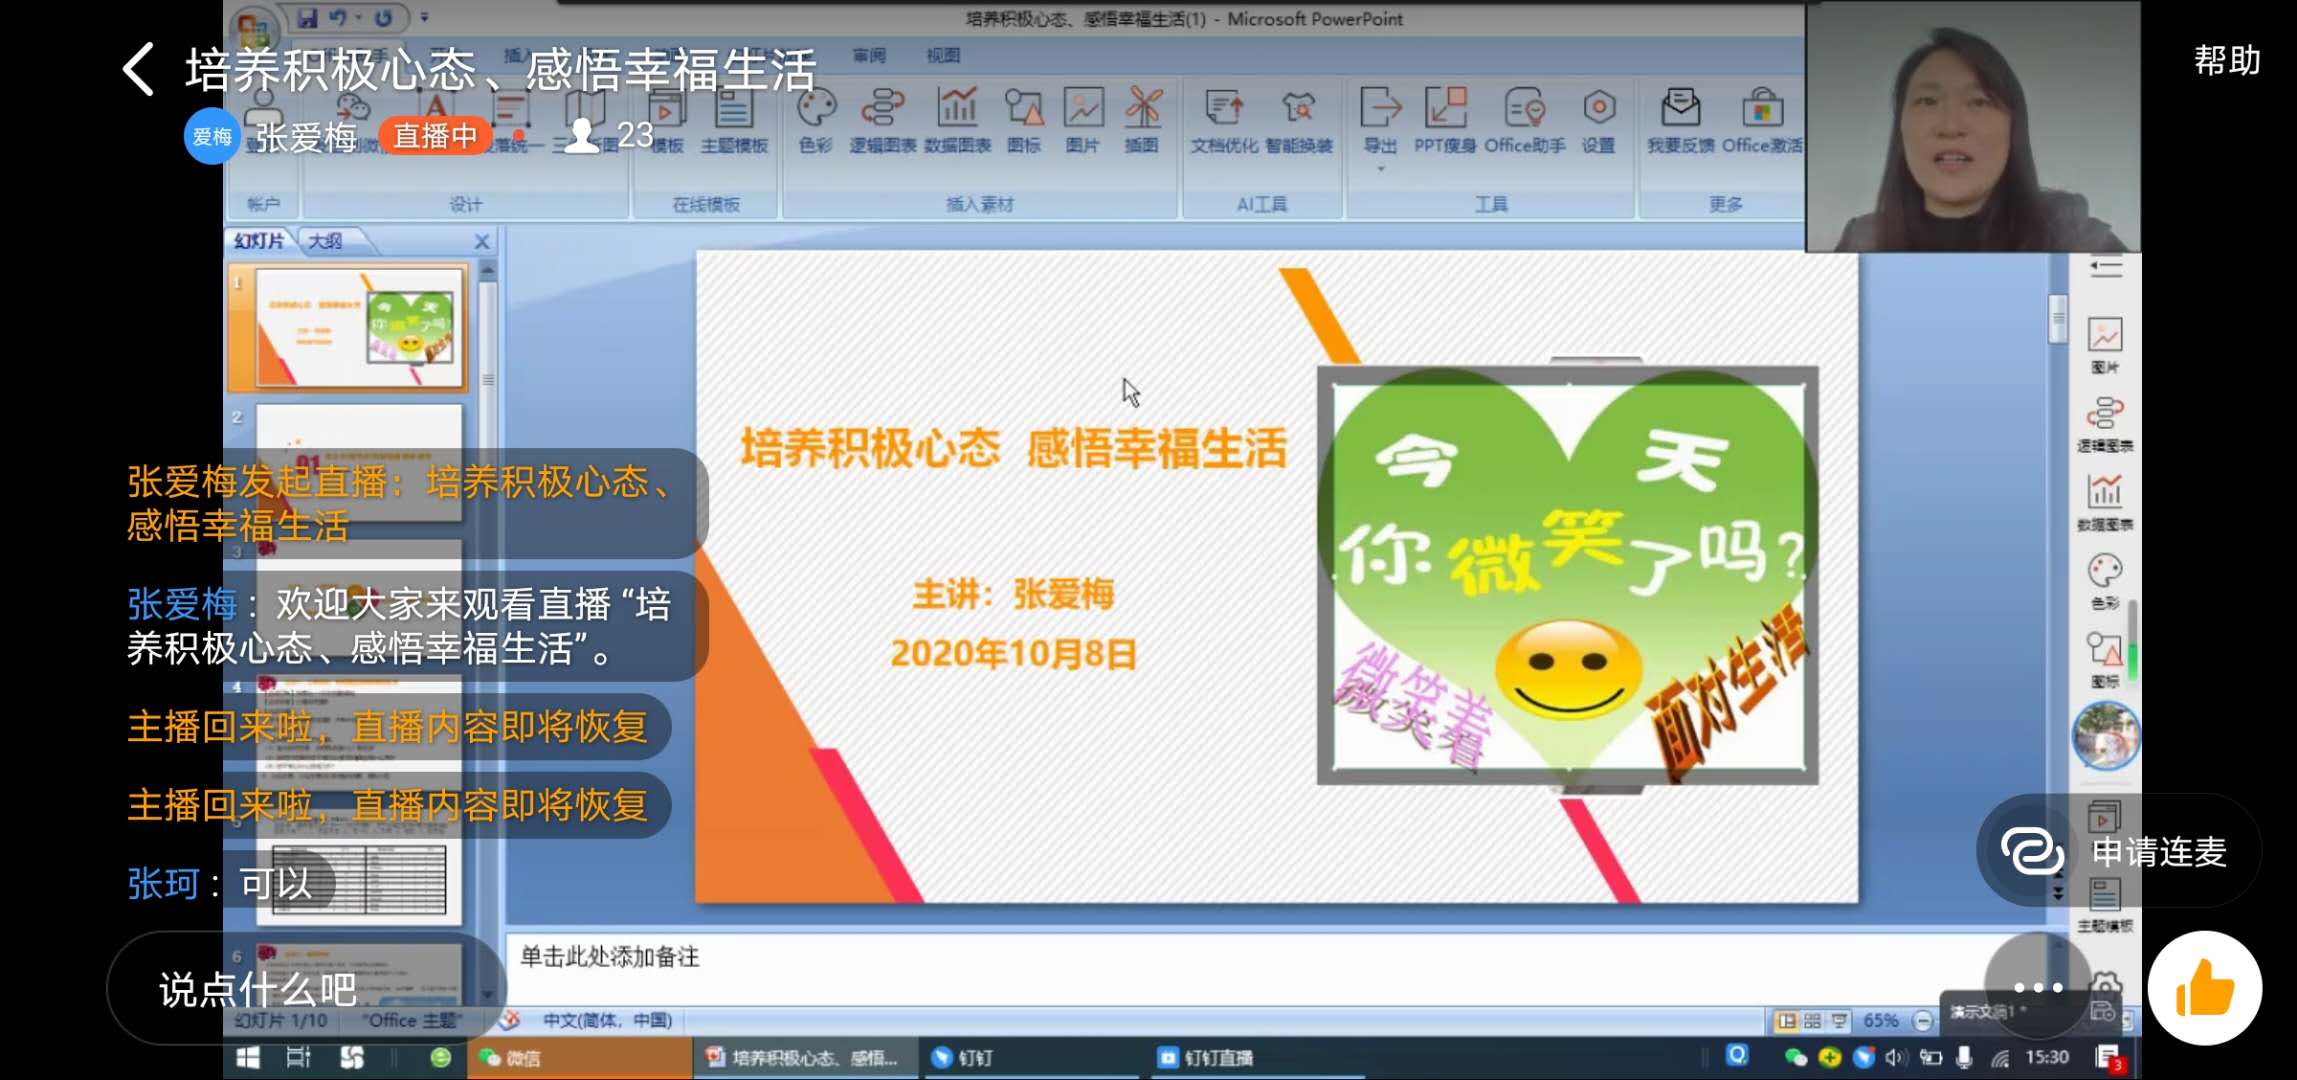Open the 设置 settings hexagon icon

pos(1599,120)
